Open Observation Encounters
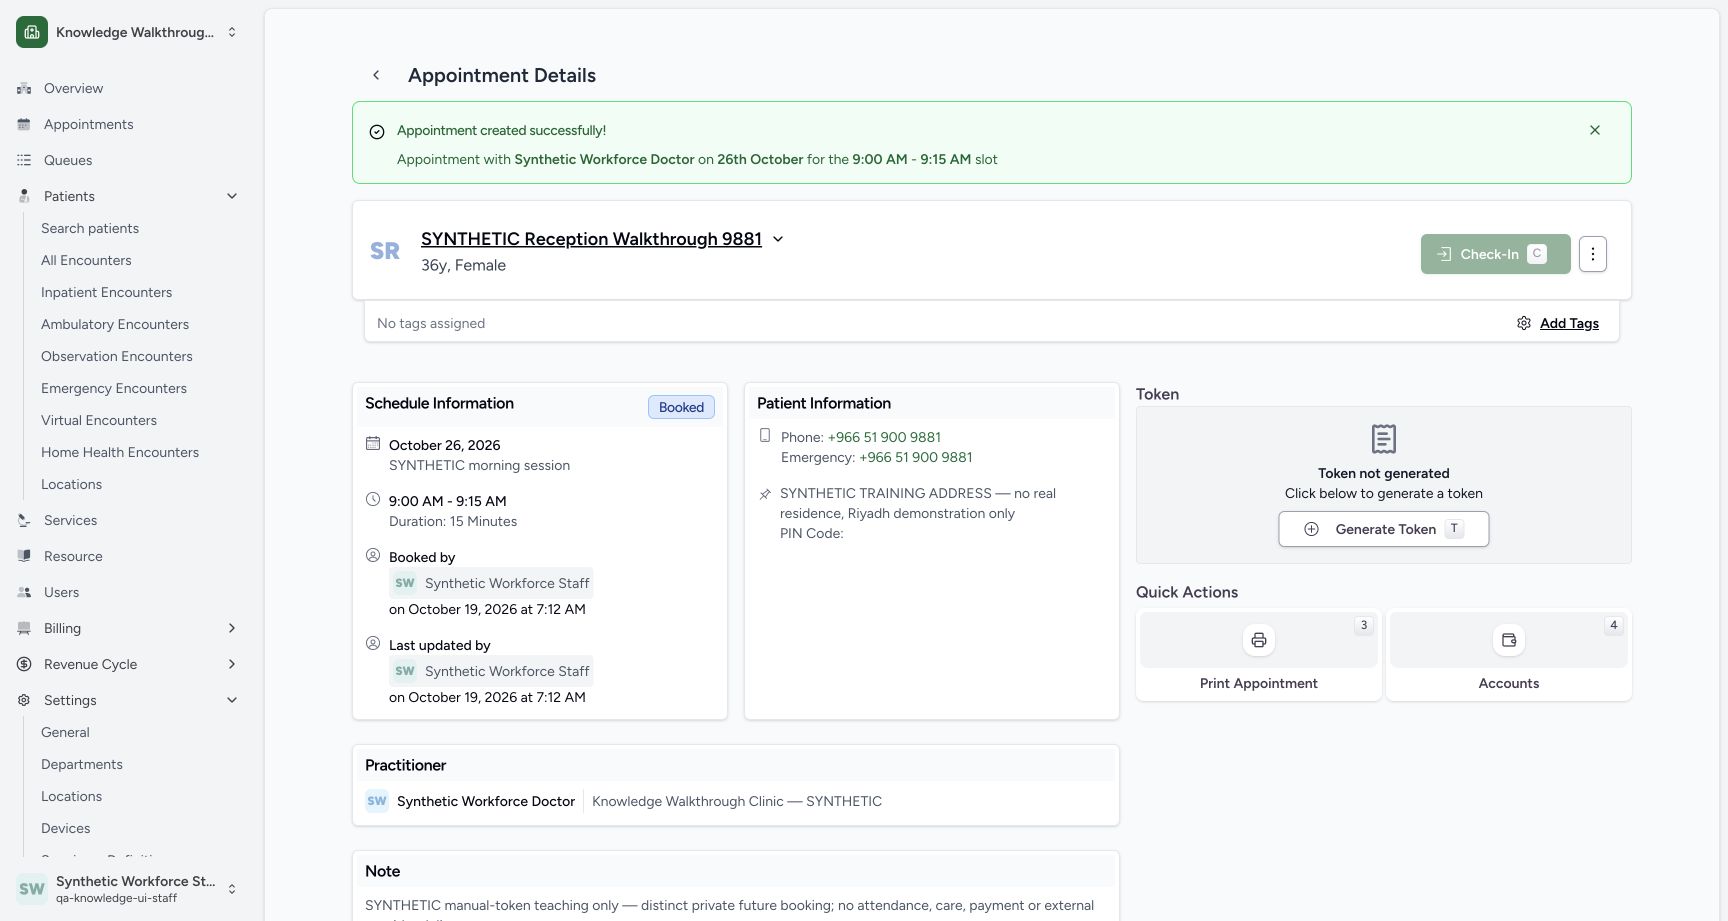 pyautogui.click(x=117, y=356)
